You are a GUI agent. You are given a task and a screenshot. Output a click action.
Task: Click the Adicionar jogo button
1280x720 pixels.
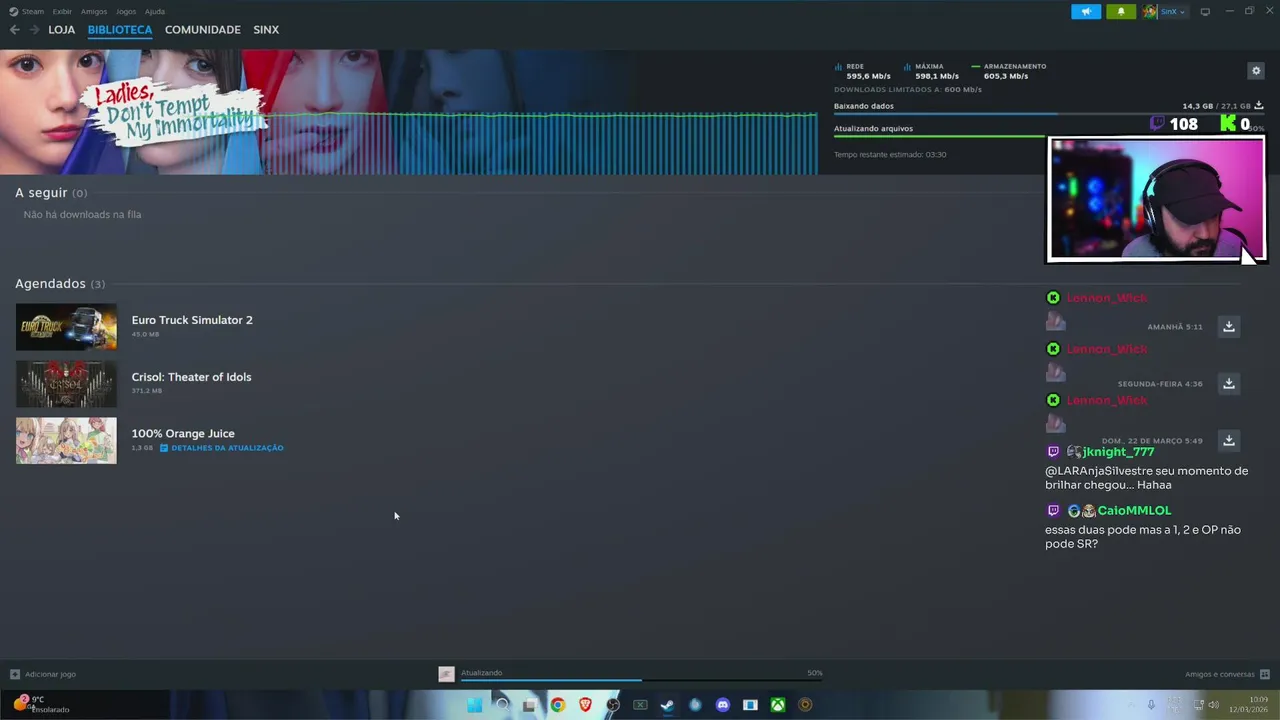[x=42, y=674]
